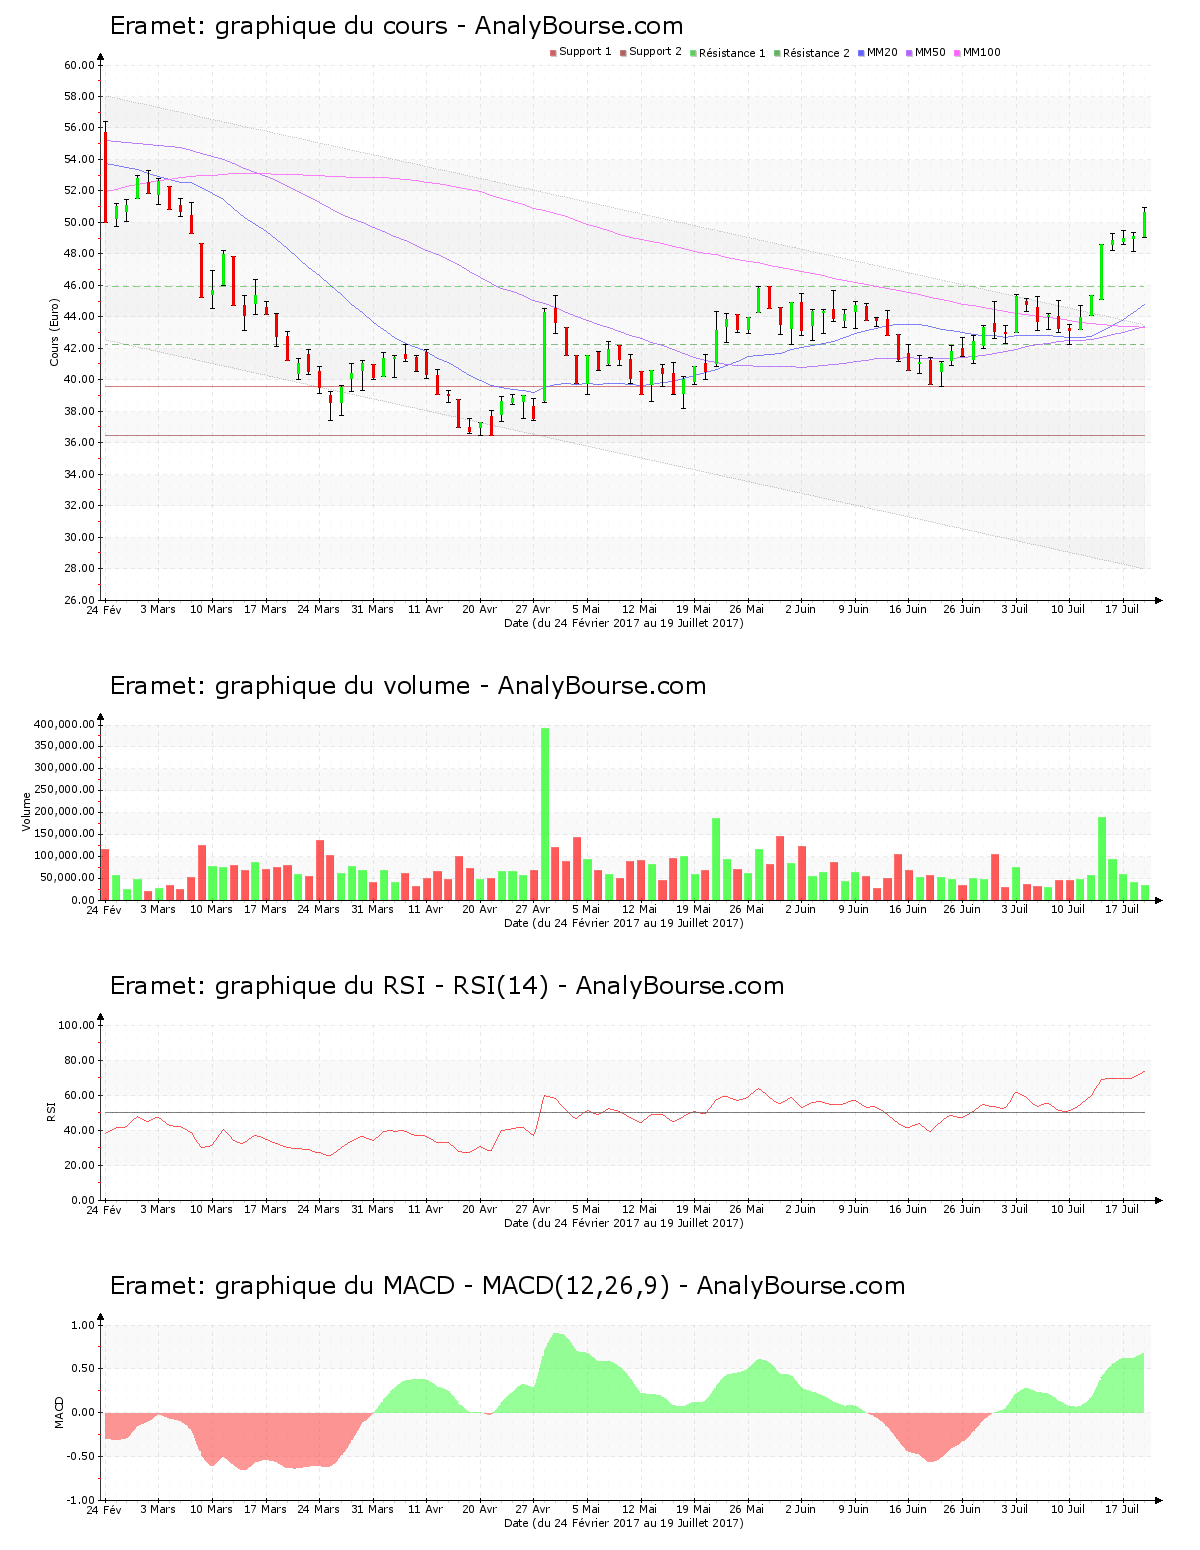Image resolution: width=1200 pixels, height=1550 pixels.
Task: Click the -0.50 MACD axis label
Action: point(81,1456)
